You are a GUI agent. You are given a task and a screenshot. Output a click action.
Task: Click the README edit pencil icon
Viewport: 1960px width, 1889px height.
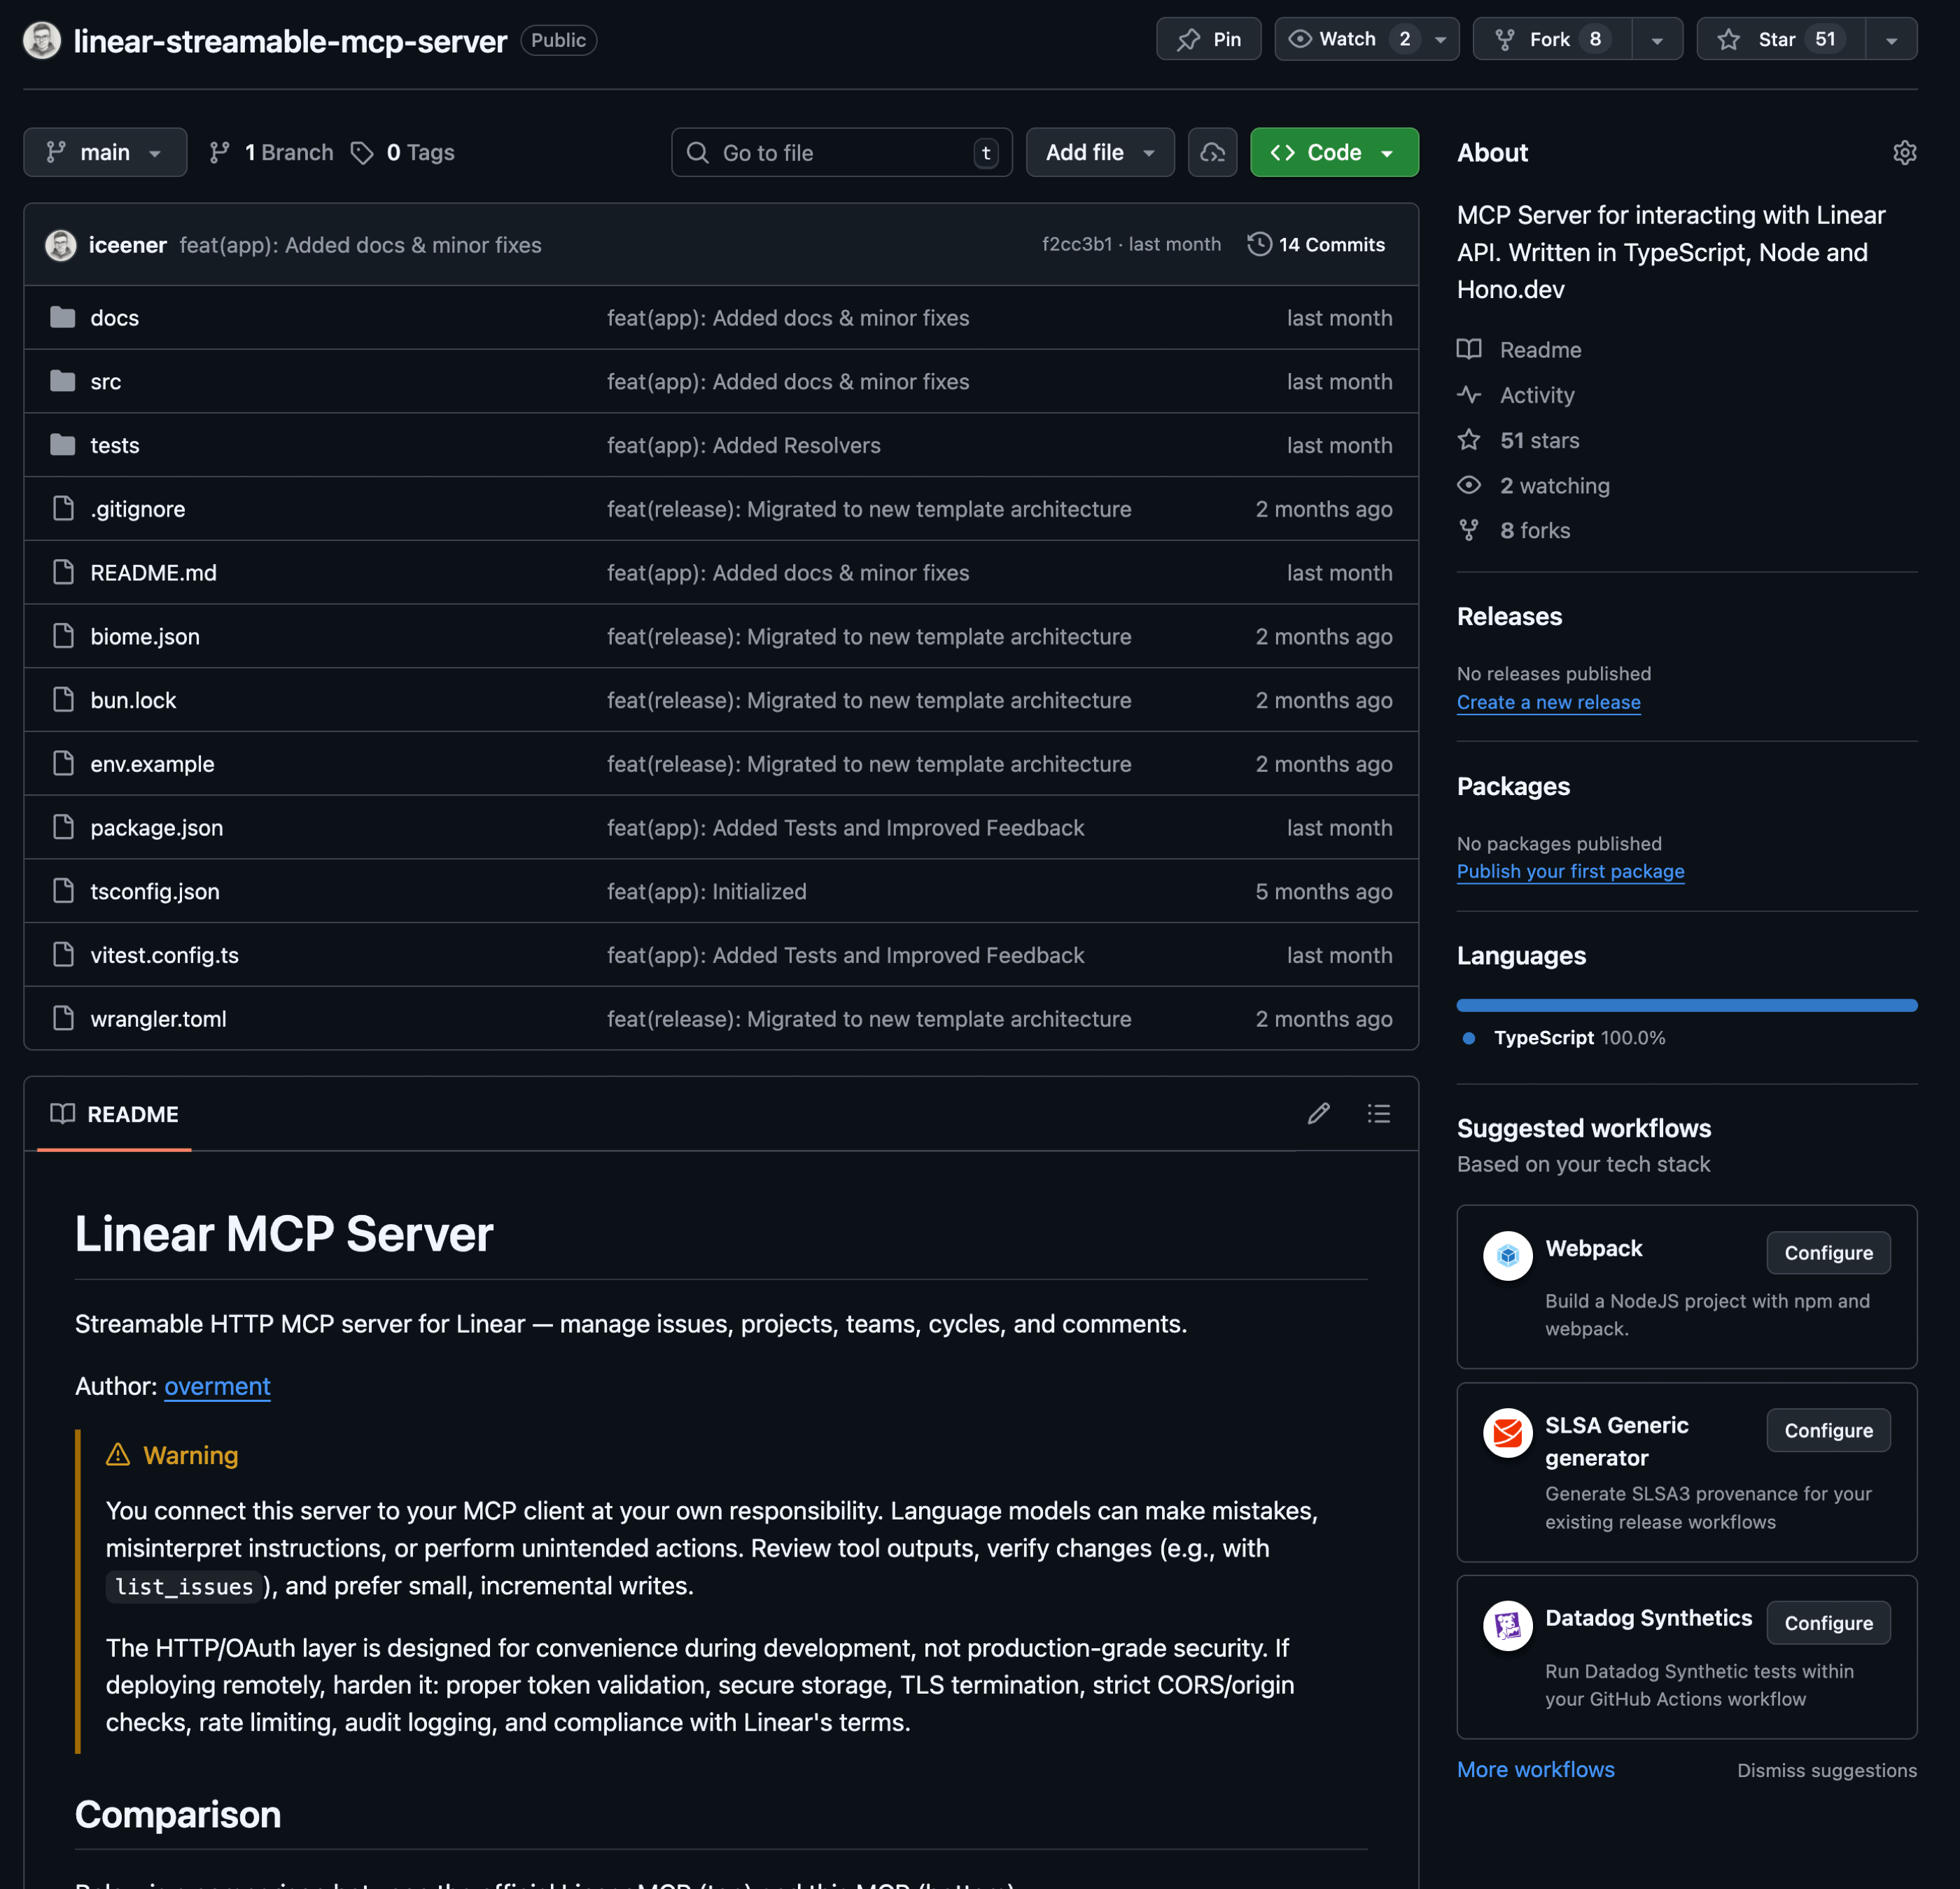1318,1113
